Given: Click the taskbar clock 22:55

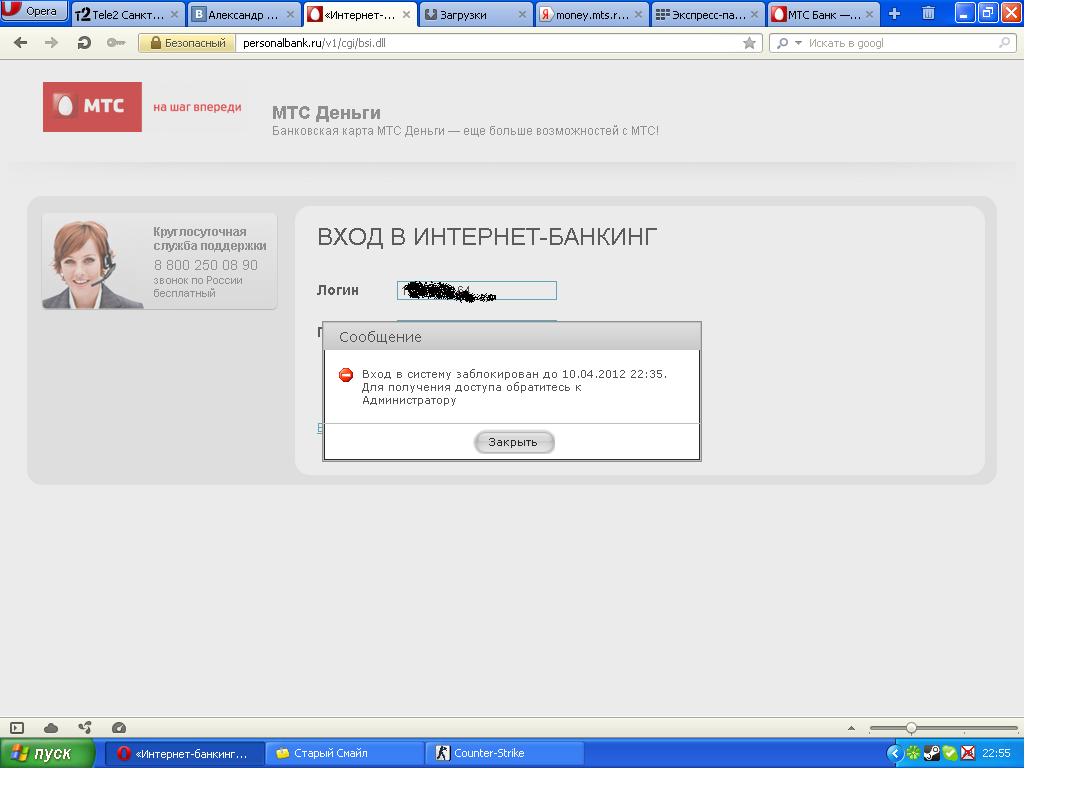Looking at the screenshot, I should (996, 753).
